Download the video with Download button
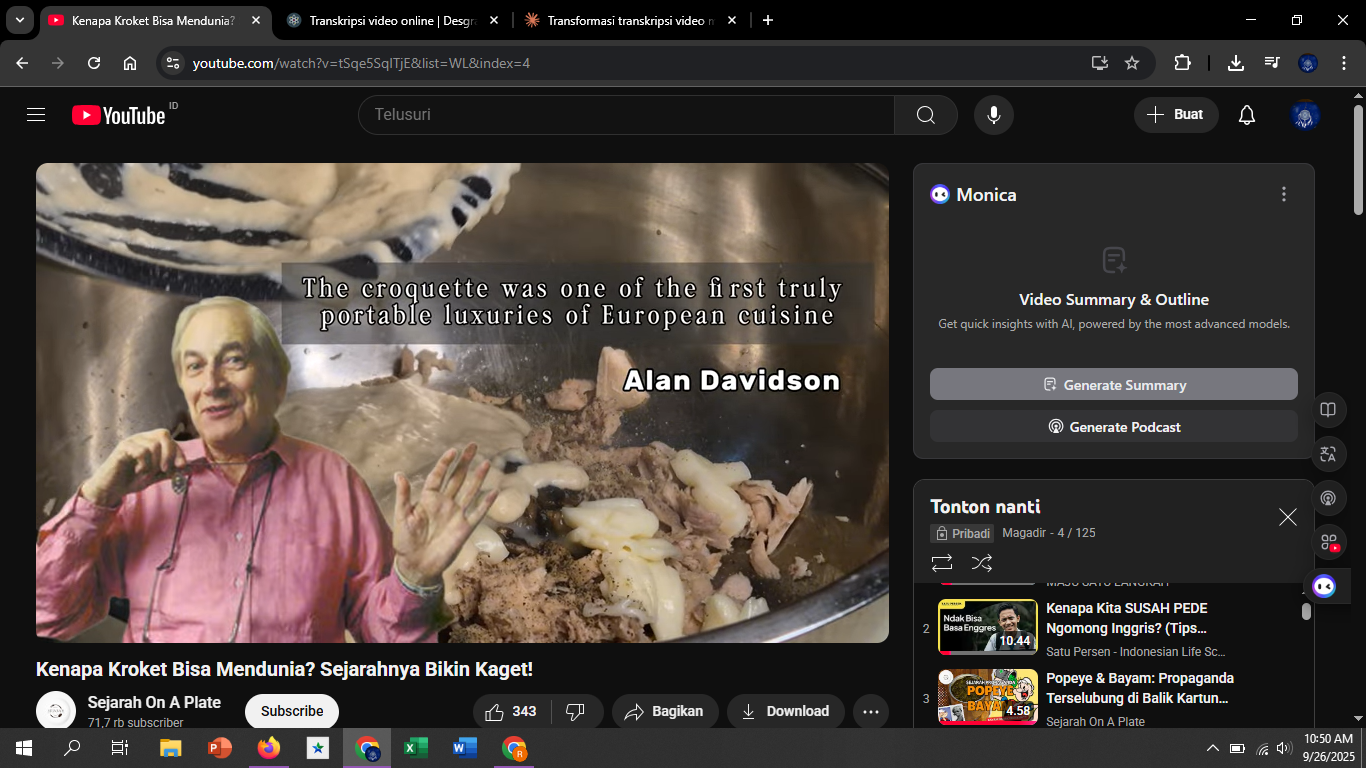 point(785,712)
